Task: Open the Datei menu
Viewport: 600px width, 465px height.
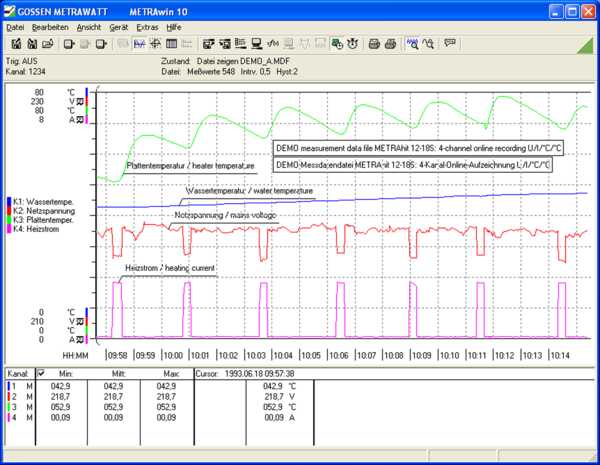Action: 15,27
